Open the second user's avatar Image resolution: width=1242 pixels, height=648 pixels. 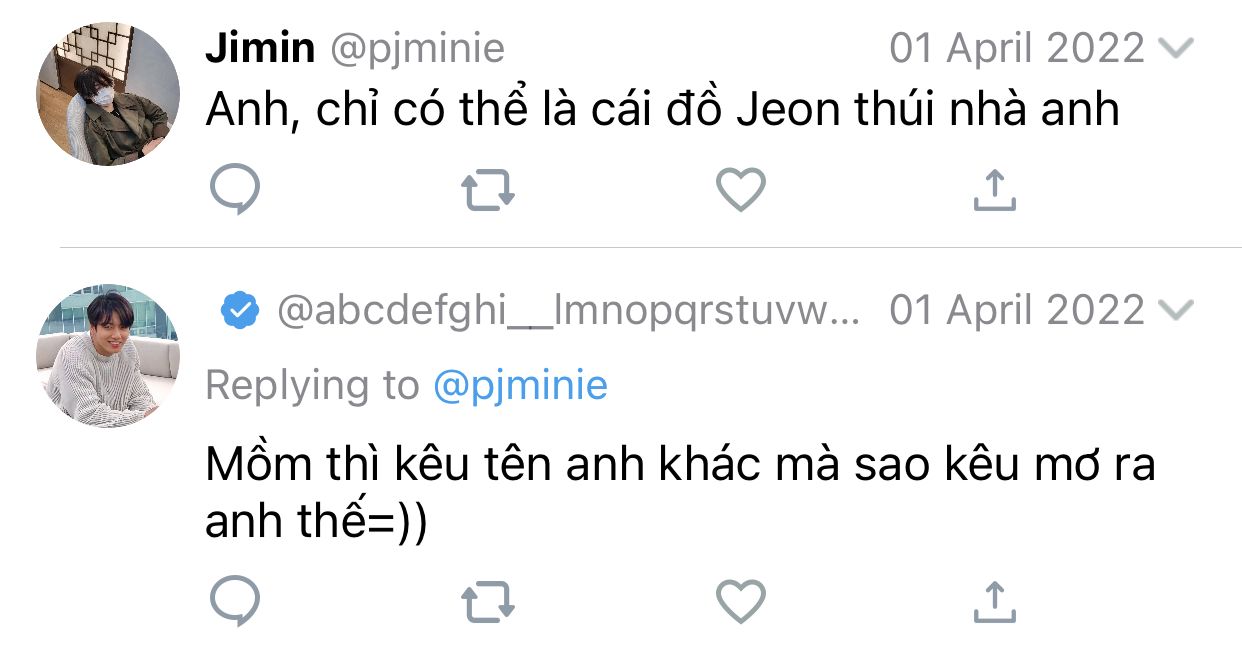(x=108, y=356)
